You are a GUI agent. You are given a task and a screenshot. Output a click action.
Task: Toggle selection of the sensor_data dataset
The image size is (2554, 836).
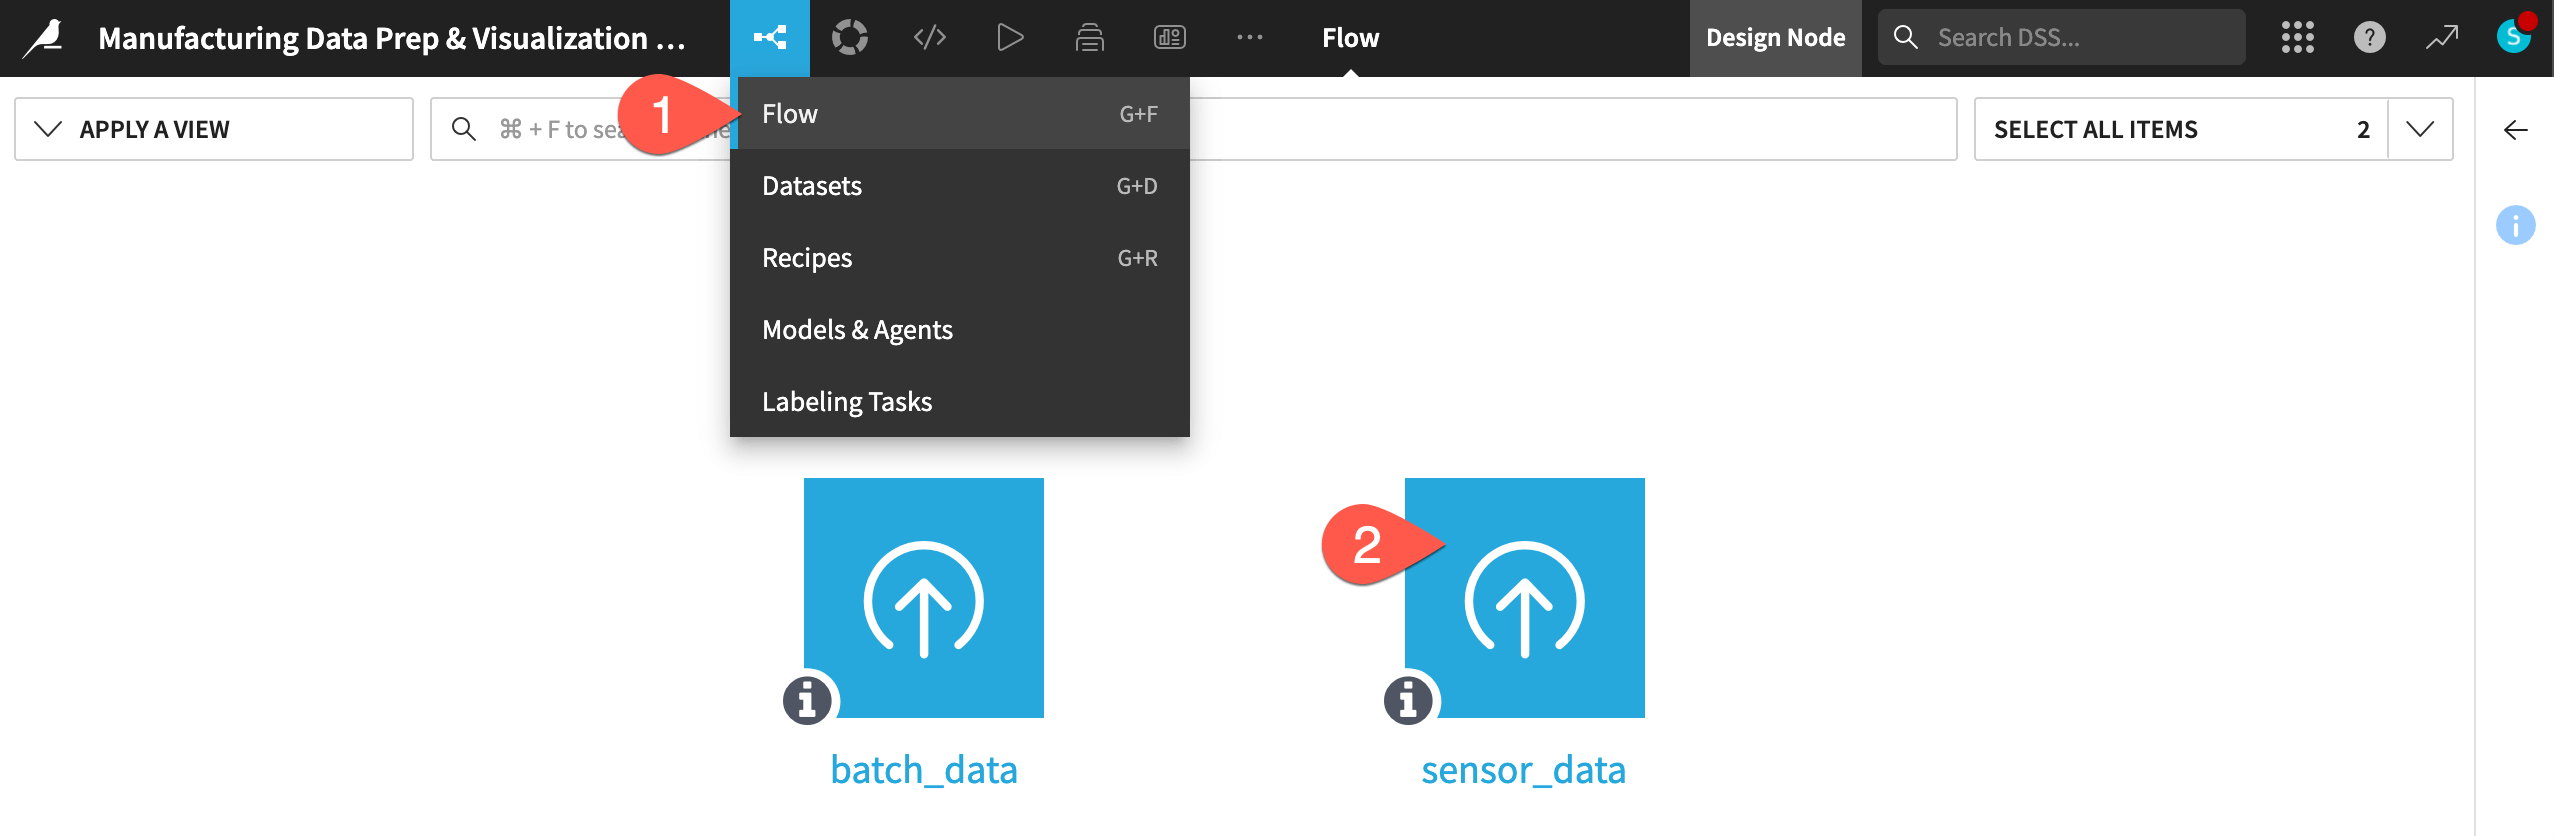point(1524,598)
